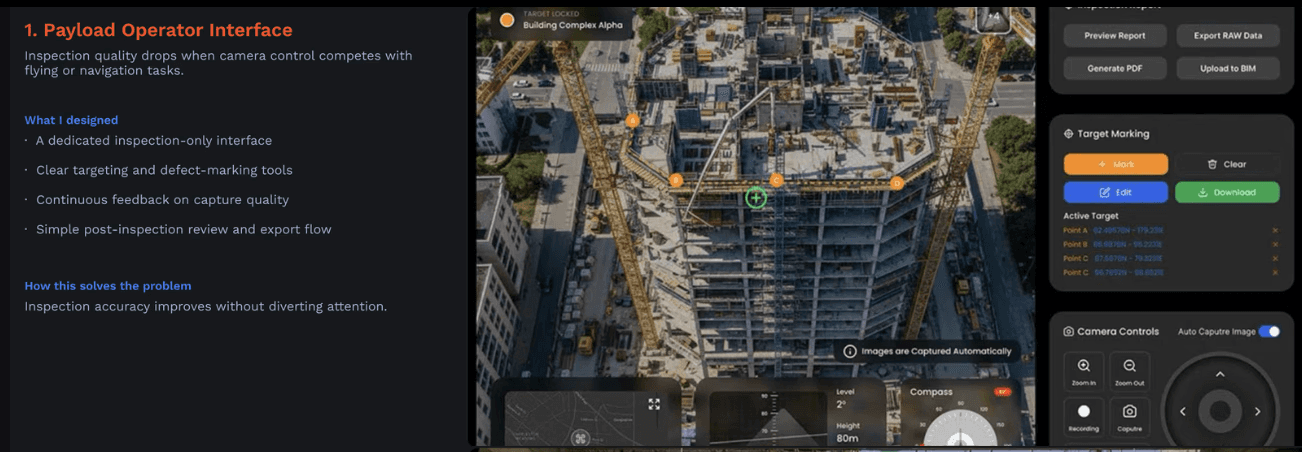The height and width of the screenshot is (452, 1302).
Task: Click the orange Target Locked indicator dot
Action: point(507,20)
